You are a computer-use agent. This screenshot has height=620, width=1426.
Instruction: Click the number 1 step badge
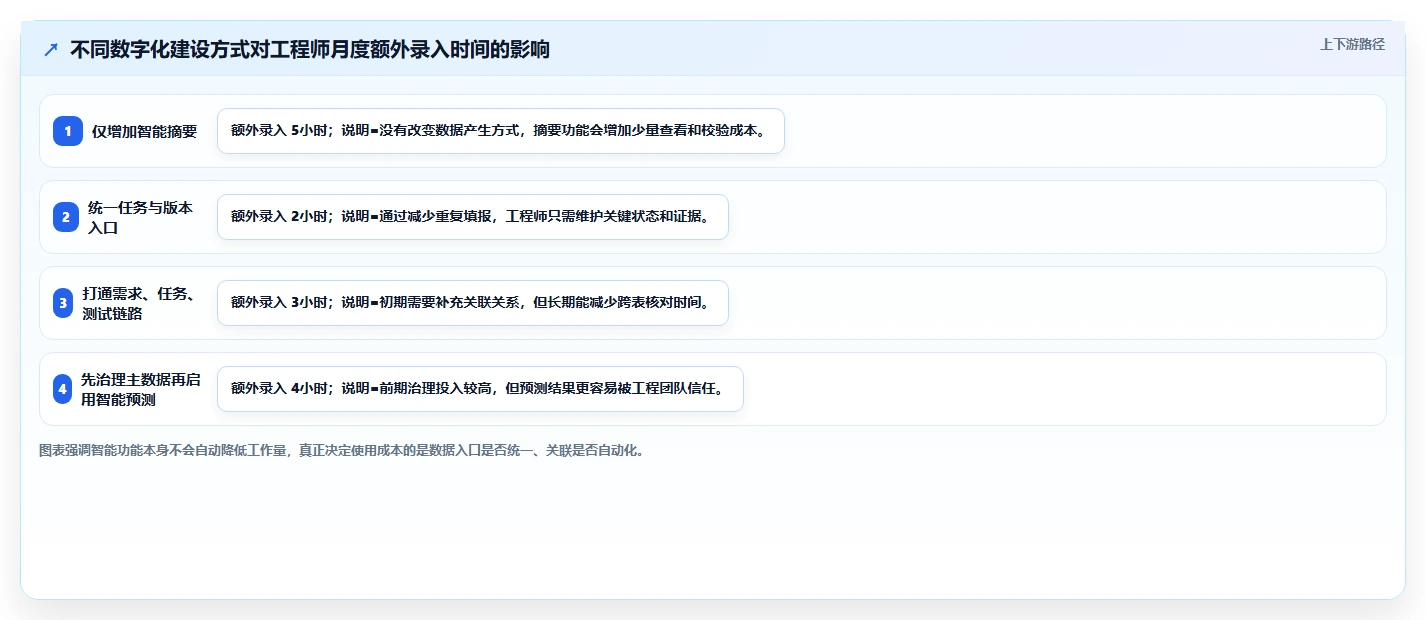68,131
